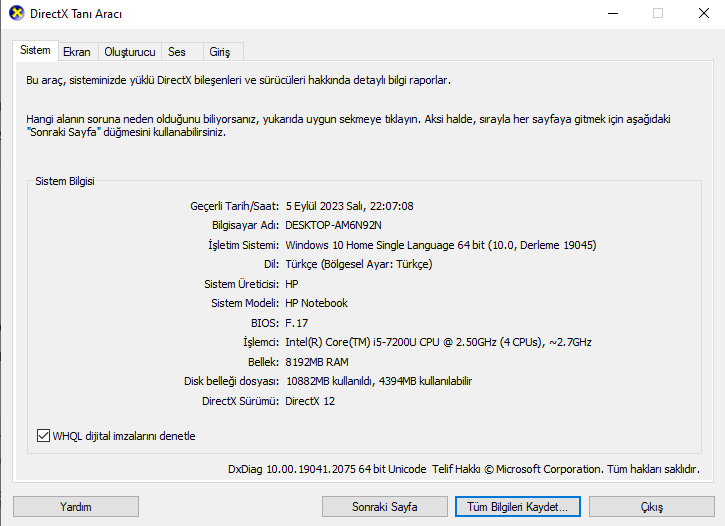Click the İşlemci label
This screenshot has height=526, width=725.
tap(261, 342)
